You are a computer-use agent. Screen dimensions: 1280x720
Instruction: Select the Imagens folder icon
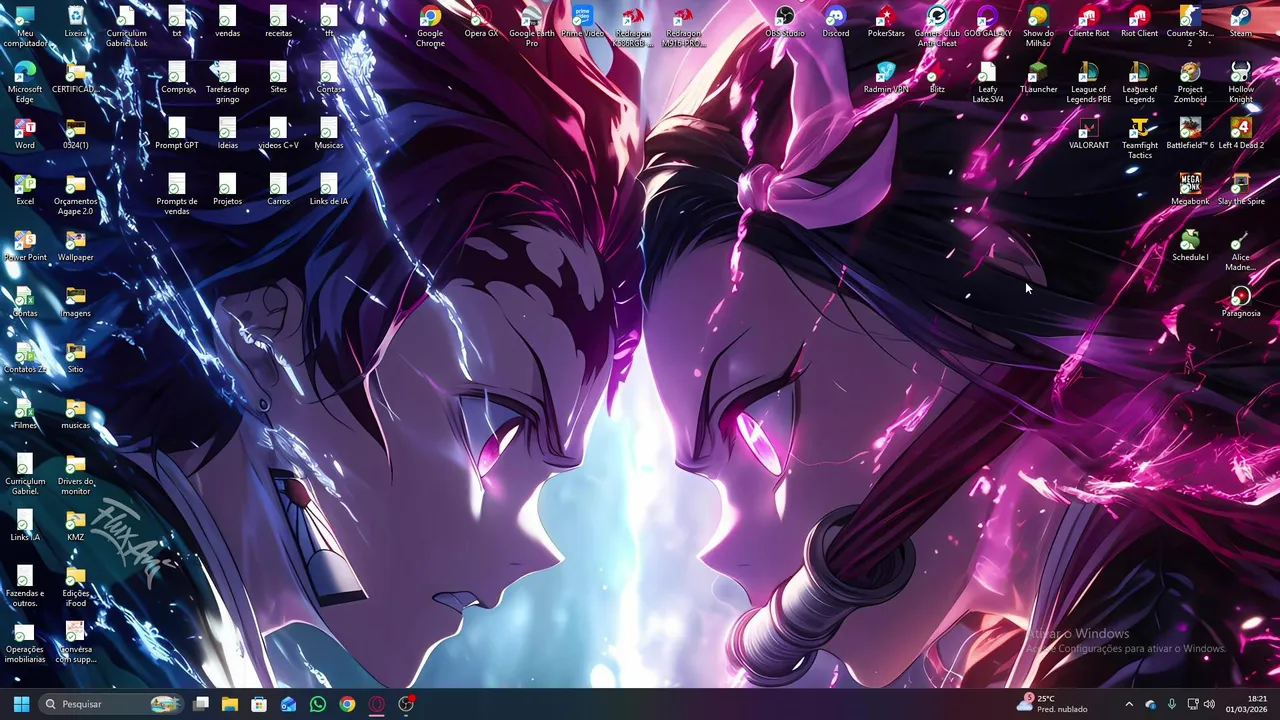click(76, 302)
